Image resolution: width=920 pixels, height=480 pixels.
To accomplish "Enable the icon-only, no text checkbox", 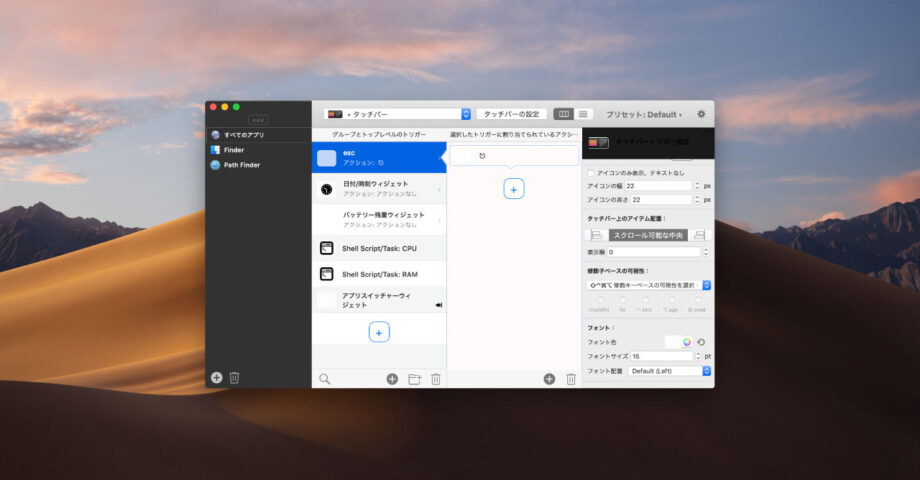I will 591,173.
